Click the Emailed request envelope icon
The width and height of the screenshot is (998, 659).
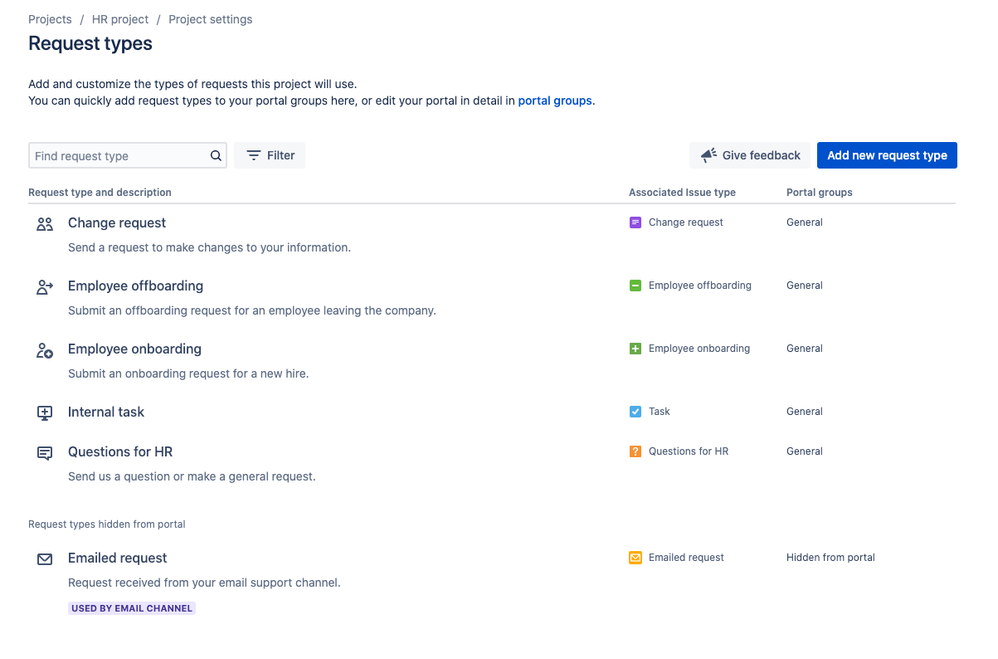[x=45, y=559]
